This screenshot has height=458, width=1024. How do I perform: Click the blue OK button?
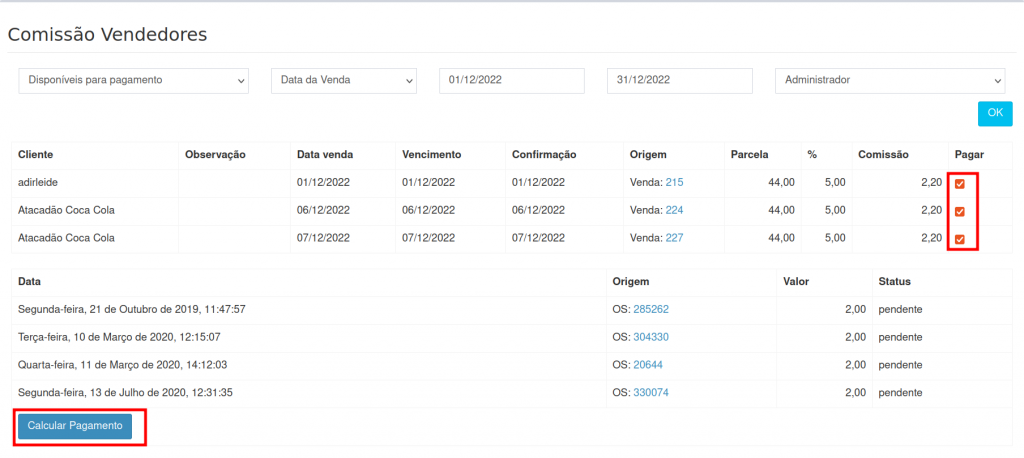point(994,113)
